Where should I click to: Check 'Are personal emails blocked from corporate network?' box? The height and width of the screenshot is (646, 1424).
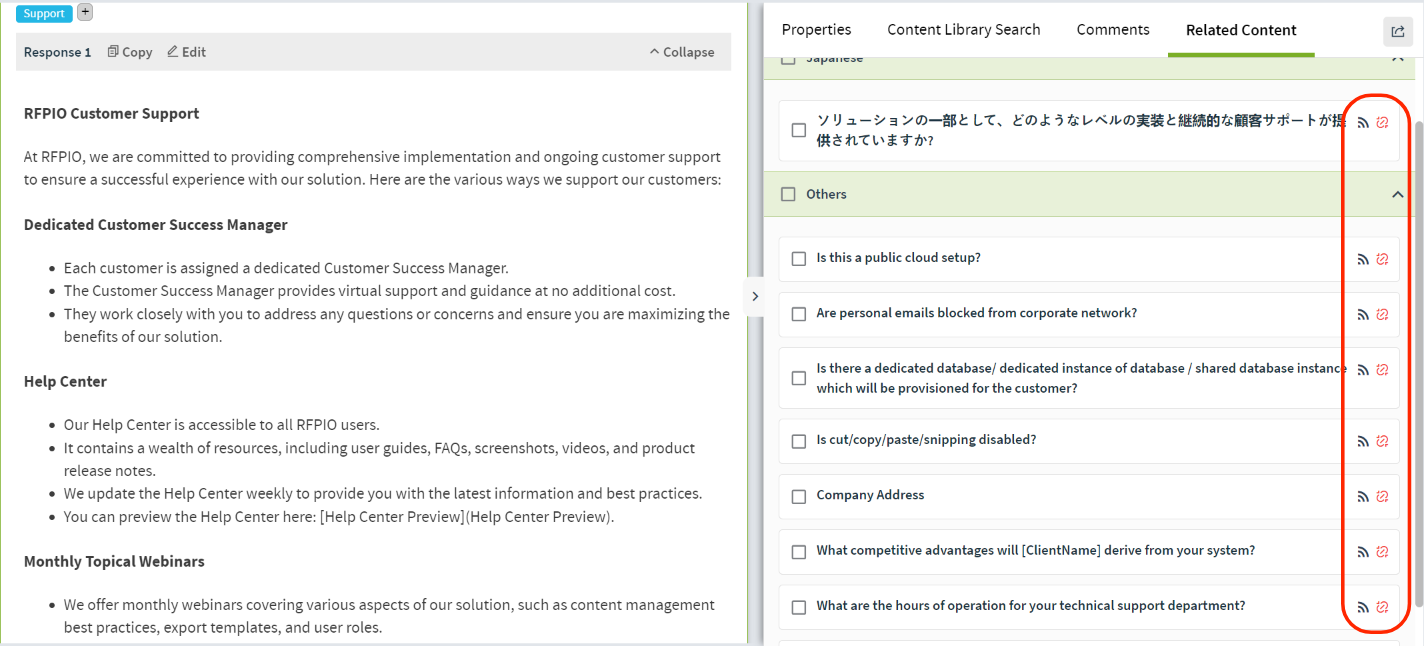799,314
